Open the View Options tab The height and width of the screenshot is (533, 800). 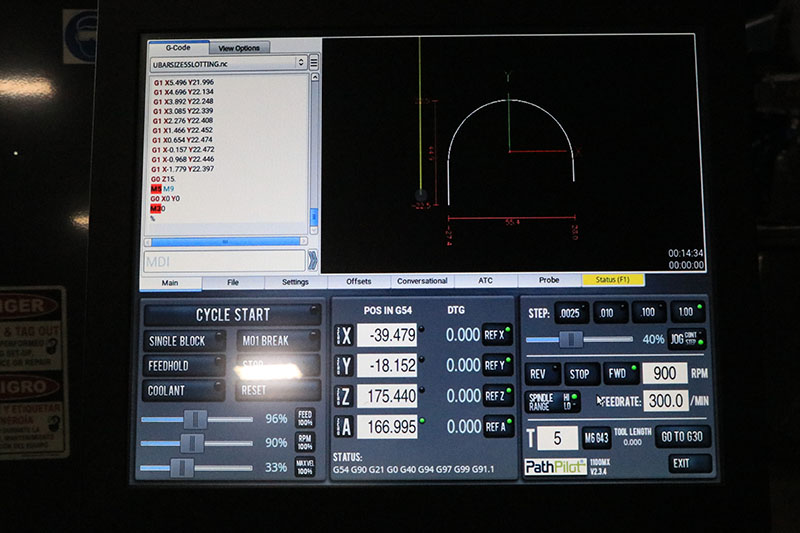pyautogui.click(x=239, y=47)
